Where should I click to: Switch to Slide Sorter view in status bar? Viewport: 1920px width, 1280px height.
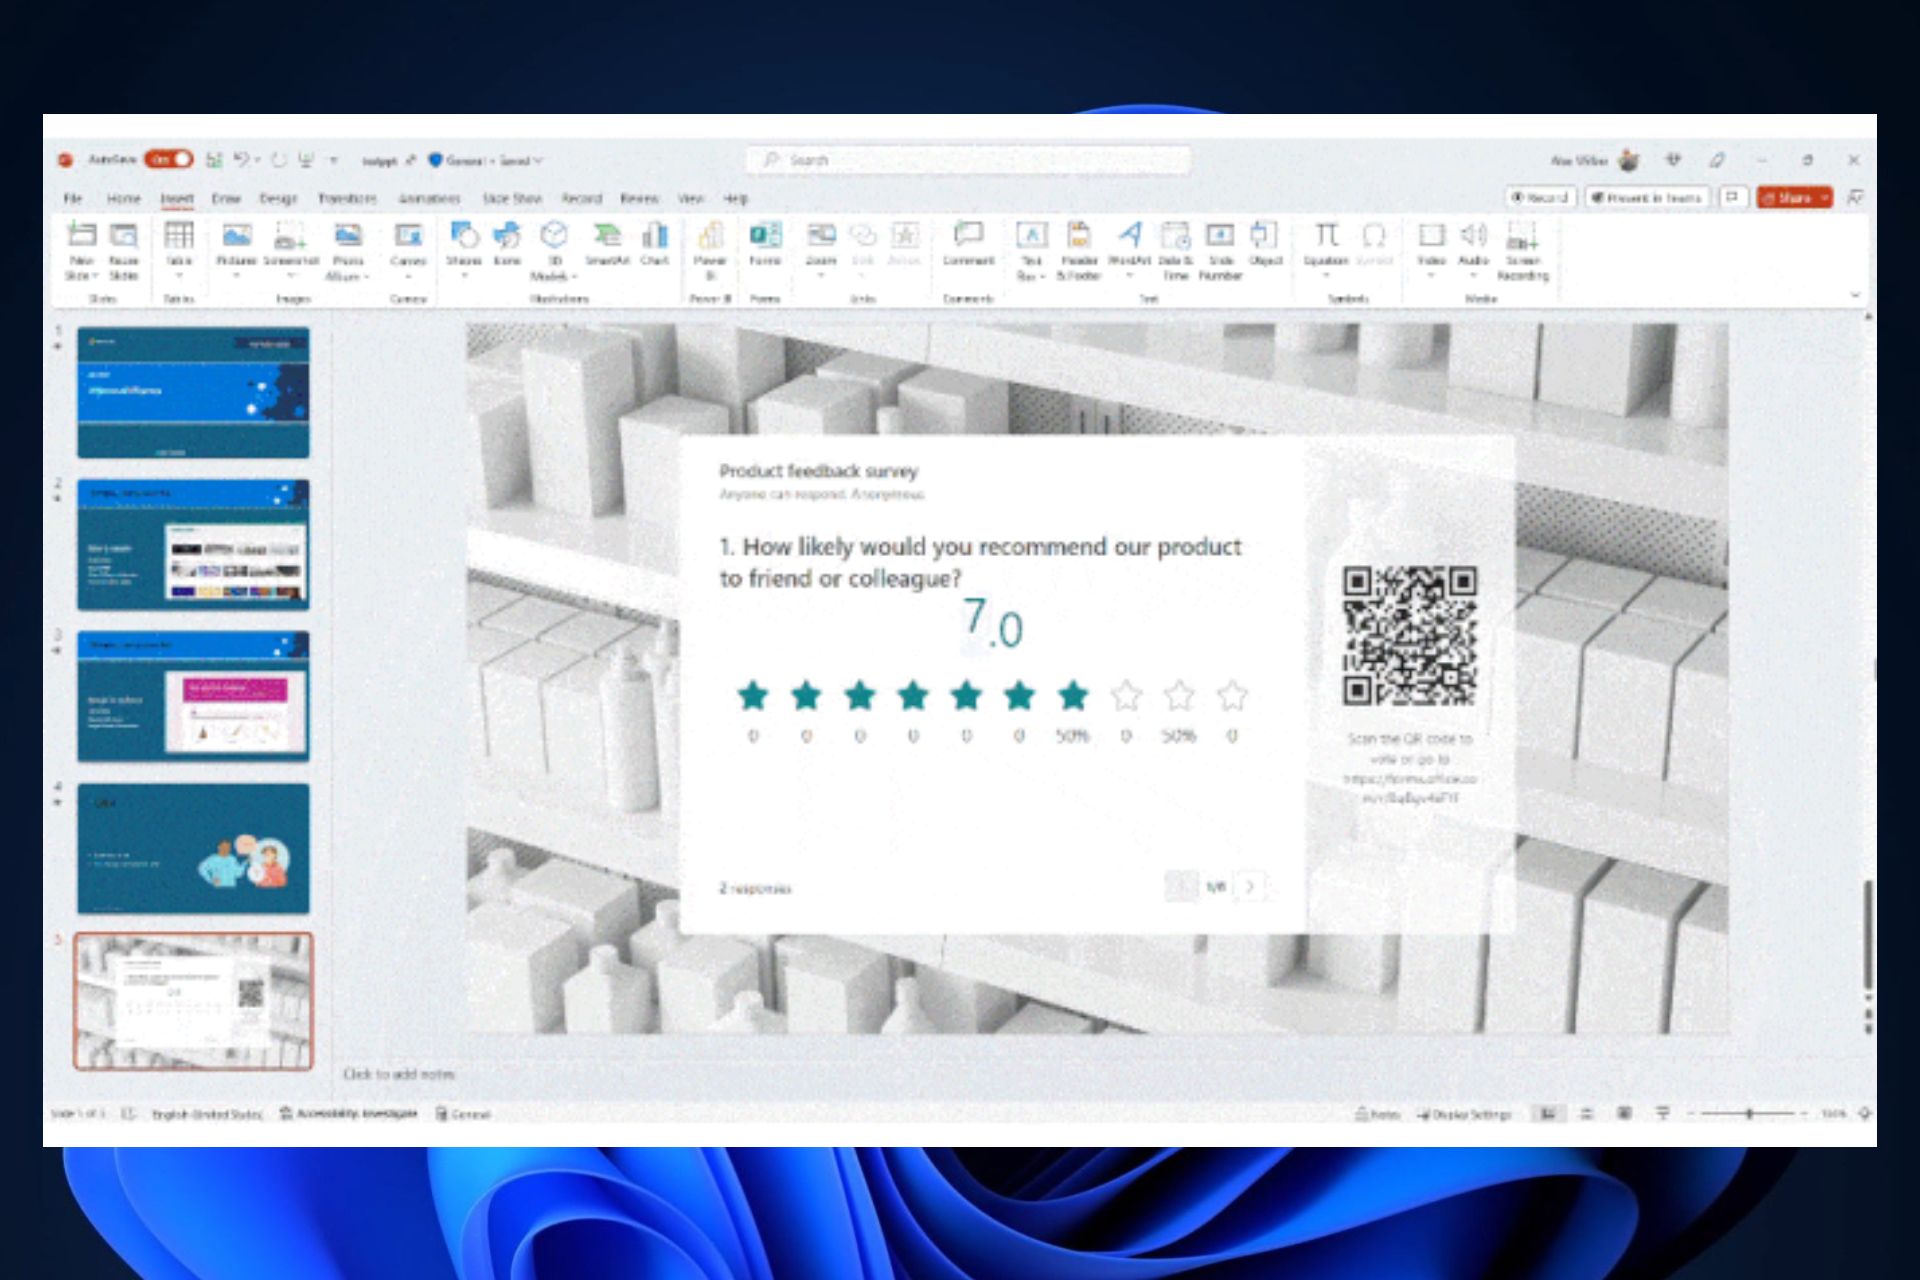1586,1113
